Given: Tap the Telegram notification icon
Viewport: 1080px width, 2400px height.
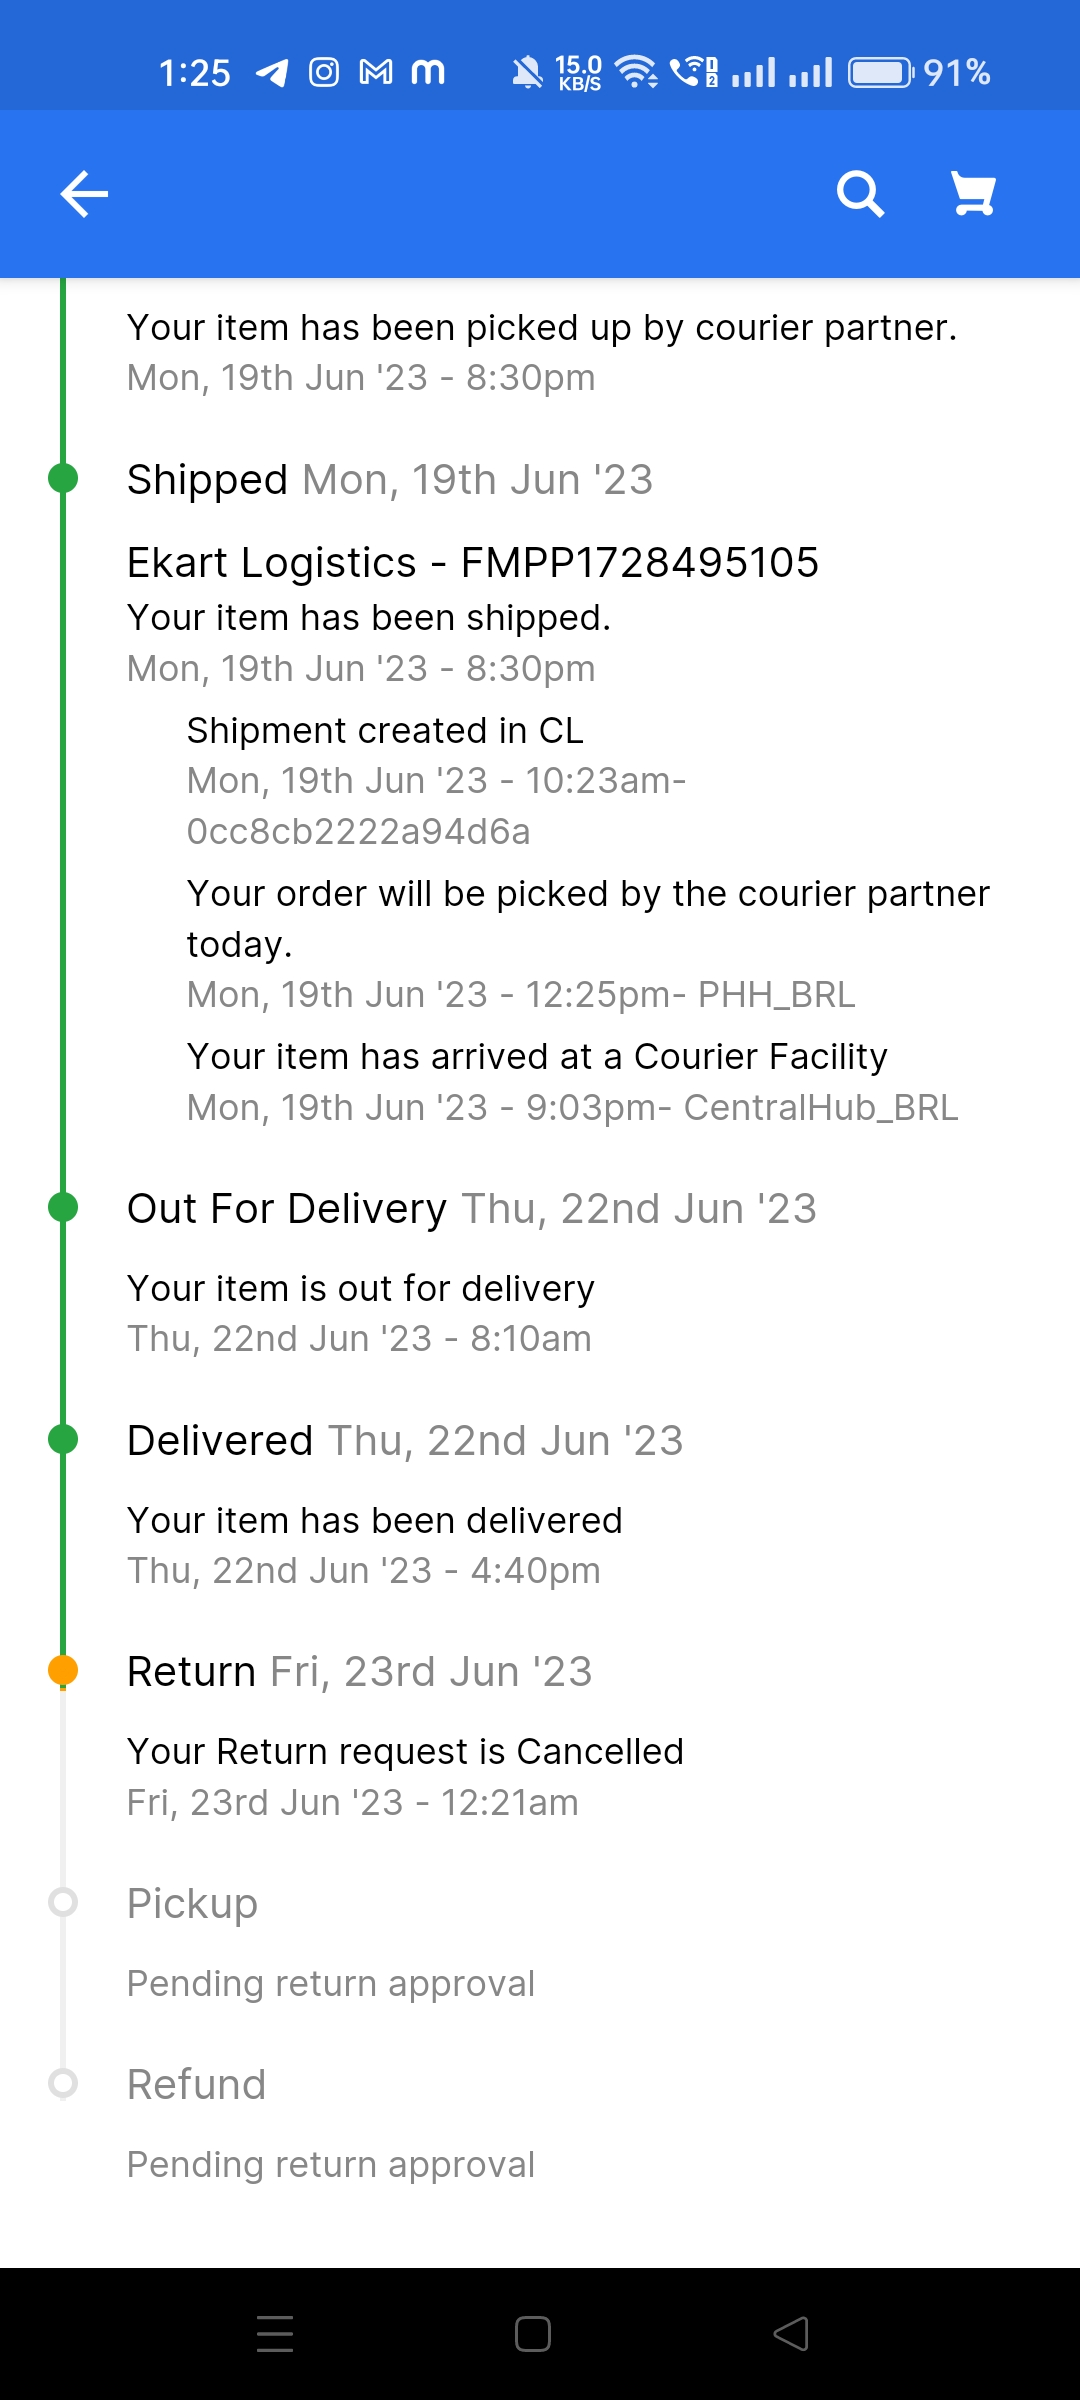Looking at the screenshot, I should click(x=272, y=72).
